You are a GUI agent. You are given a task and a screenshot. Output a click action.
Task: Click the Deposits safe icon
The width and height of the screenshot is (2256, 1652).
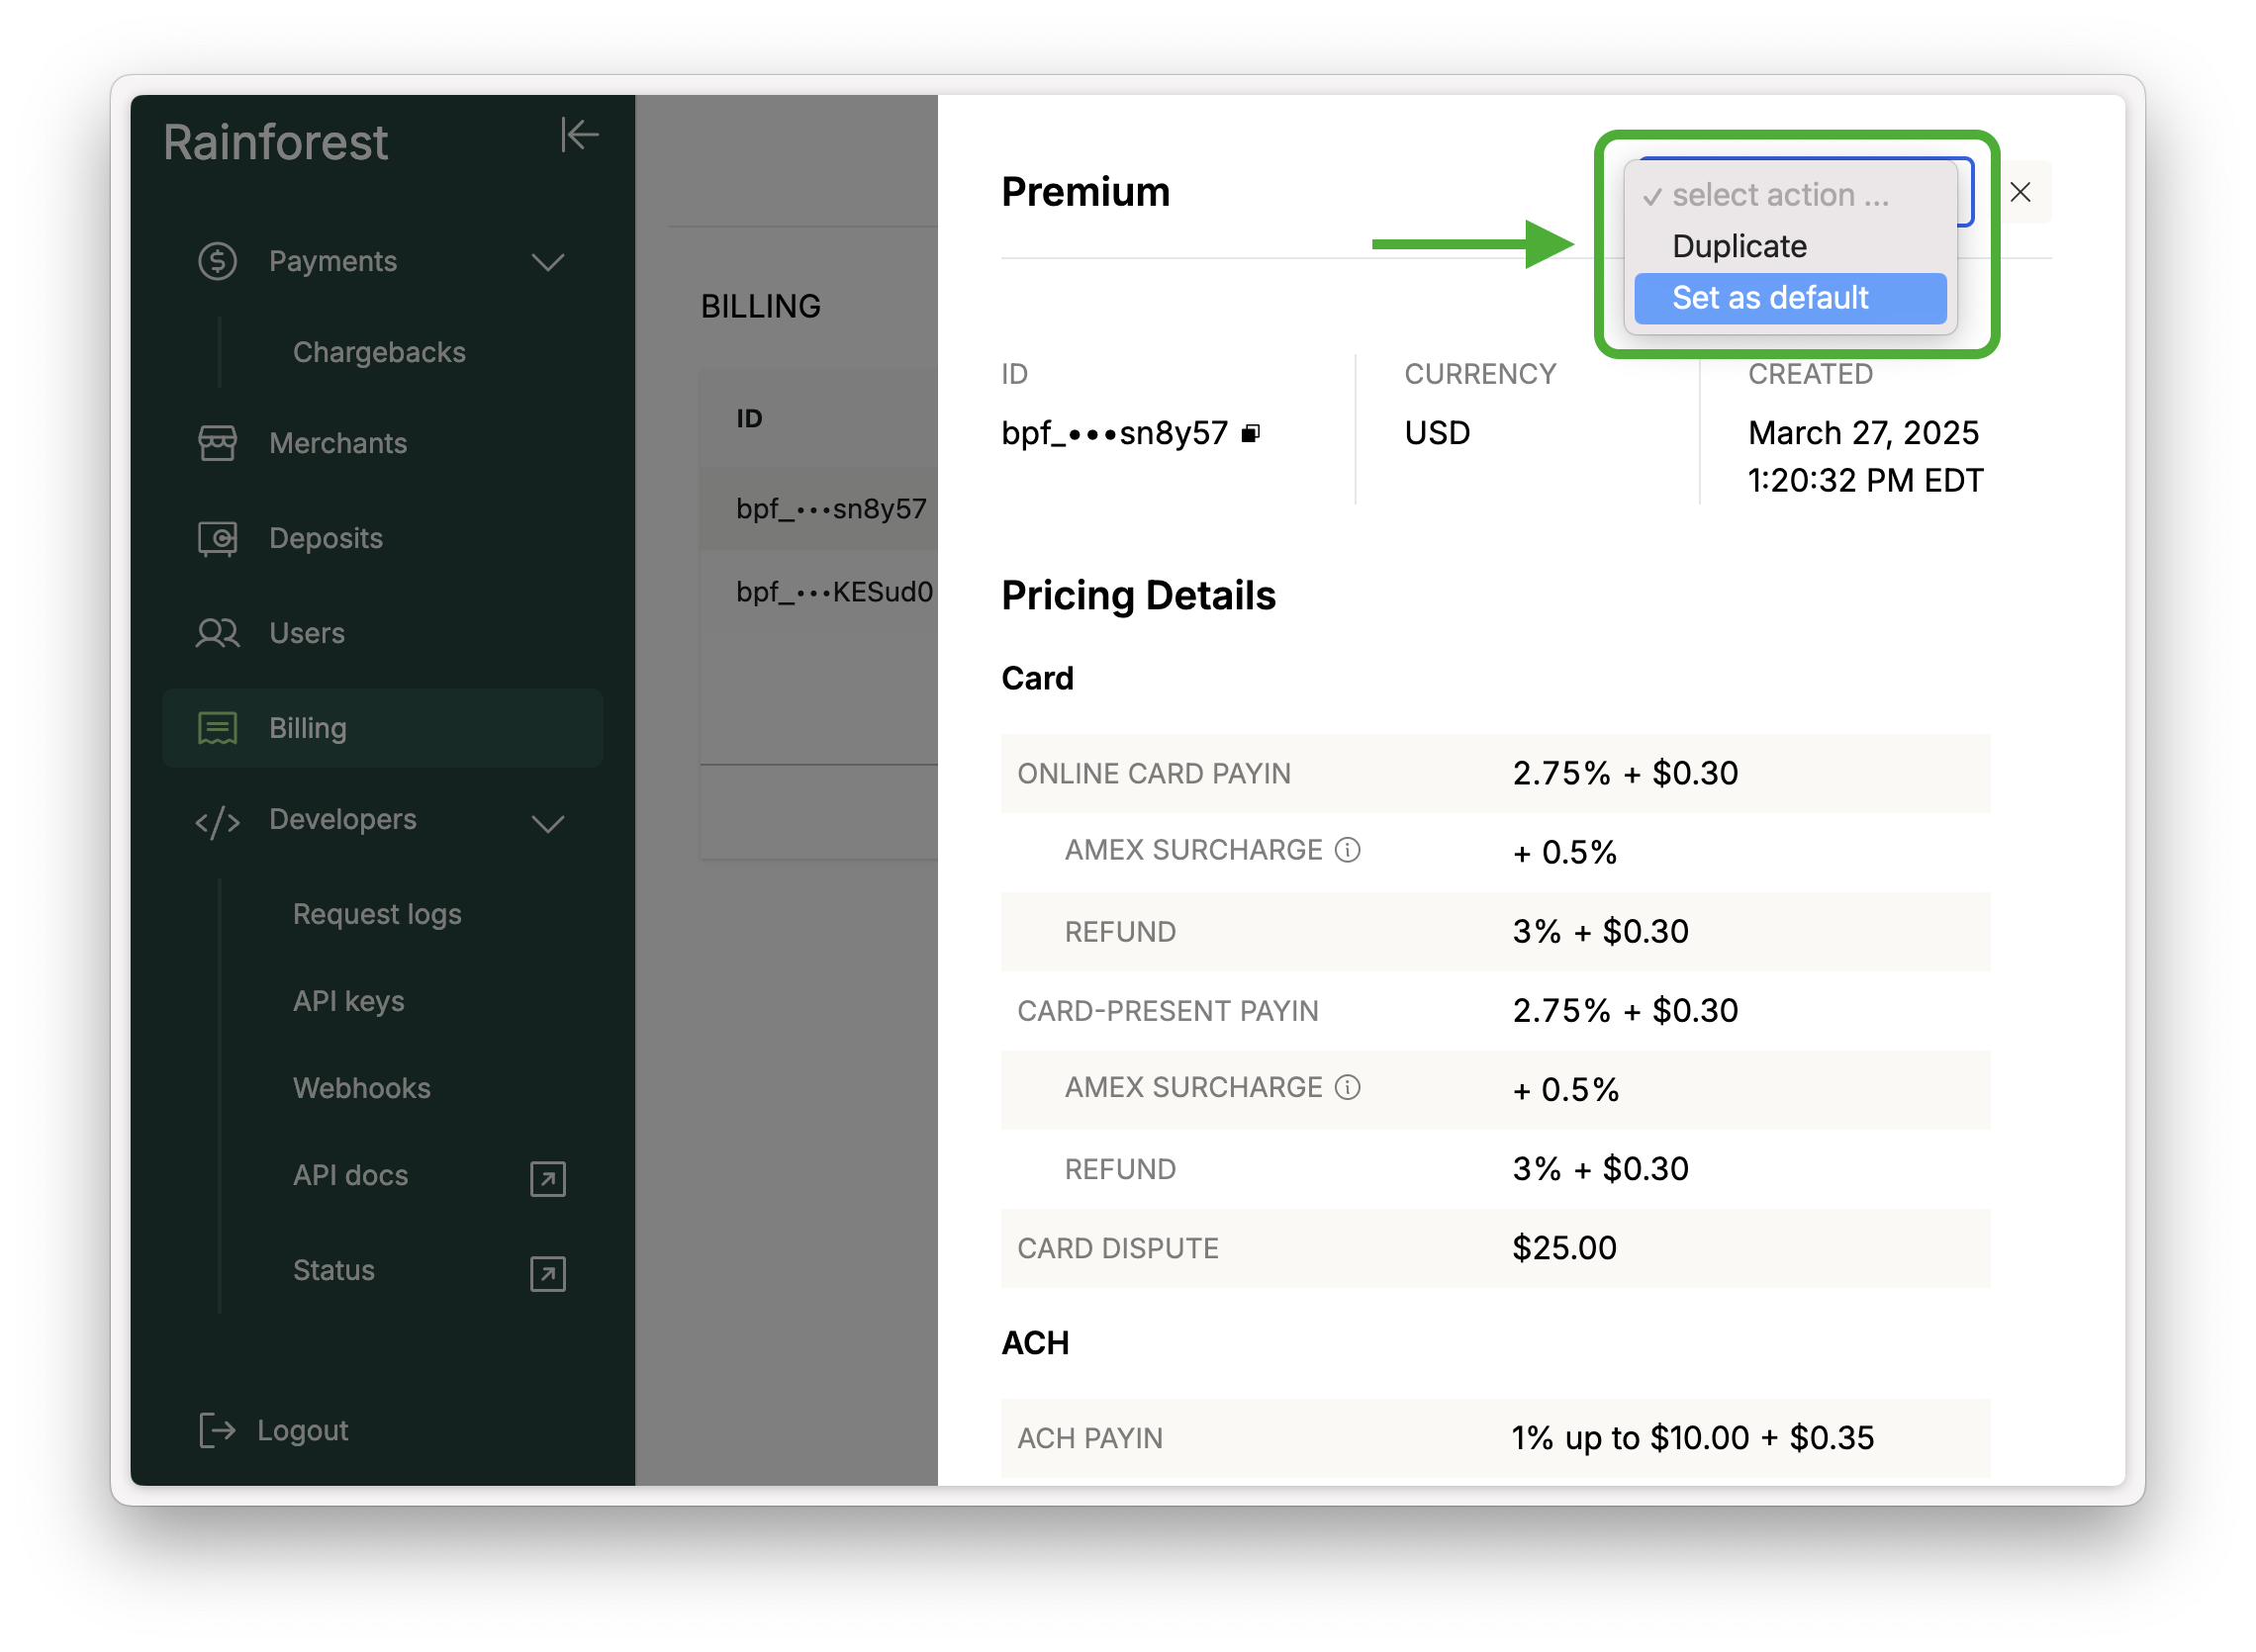(x=217, y=539)
